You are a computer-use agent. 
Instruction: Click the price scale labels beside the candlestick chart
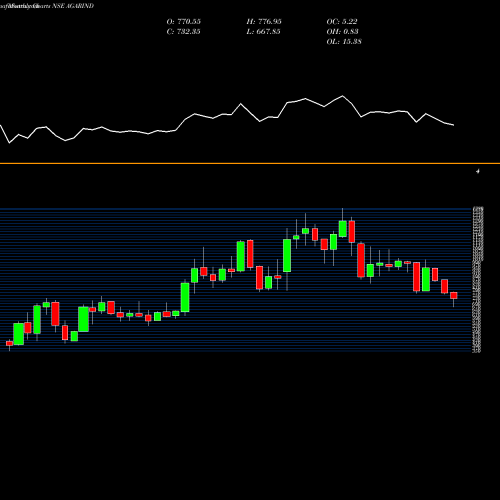coord(477,280)
